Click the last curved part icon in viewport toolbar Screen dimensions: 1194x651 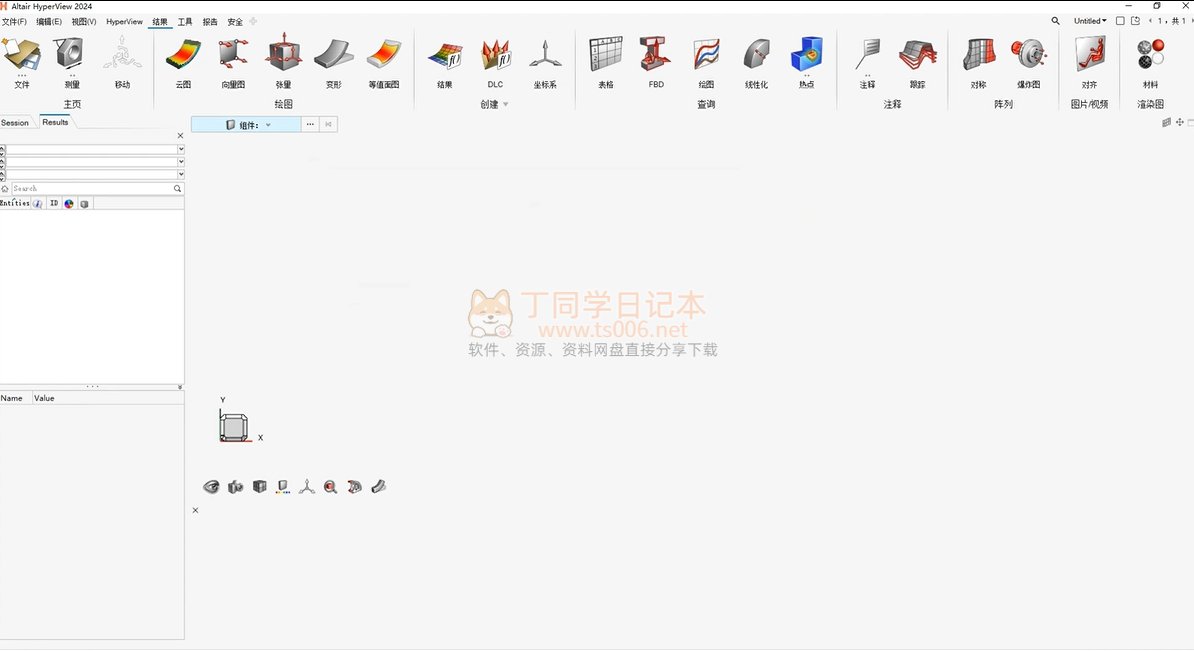[x=378, y=487]
